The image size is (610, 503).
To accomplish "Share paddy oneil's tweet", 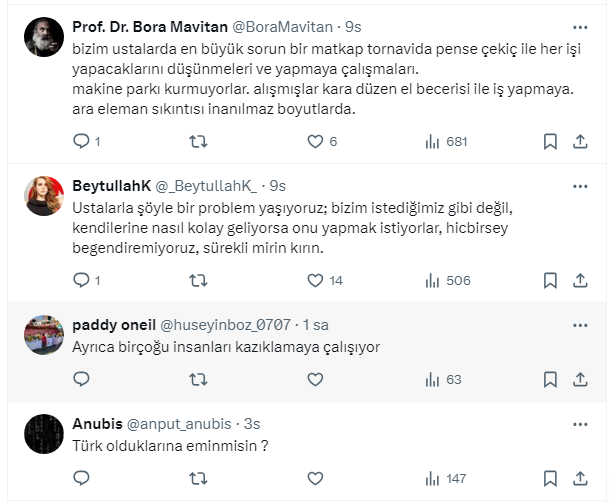I will point(578,380).
